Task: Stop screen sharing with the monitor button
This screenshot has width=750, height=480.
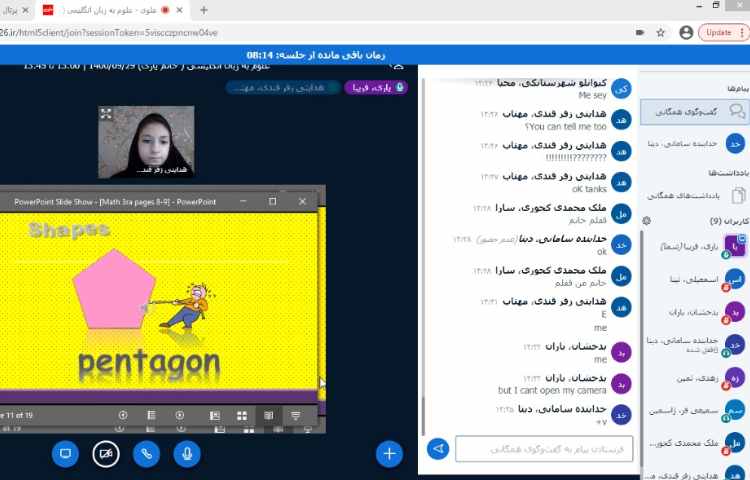Action: point(66,453)
